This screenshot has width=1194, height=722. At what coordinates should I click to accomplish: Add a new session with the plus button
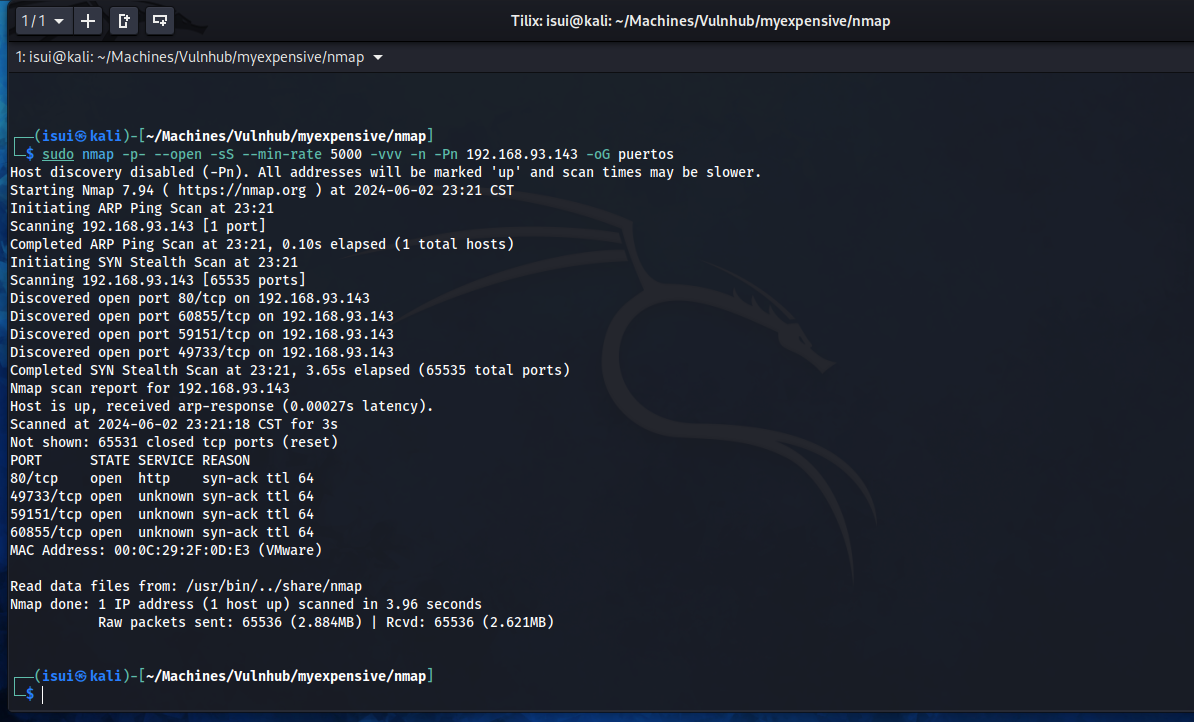point(89,20)
